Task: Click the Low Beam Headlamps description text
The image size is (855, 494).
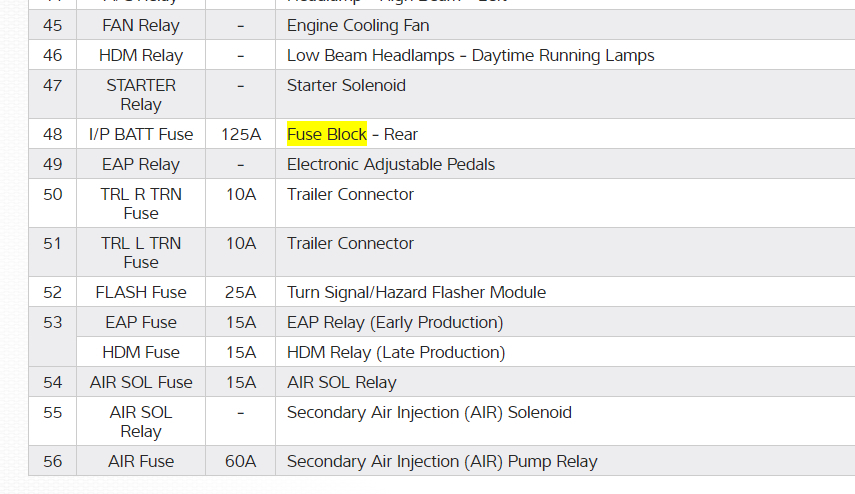Action: [470, 55]
